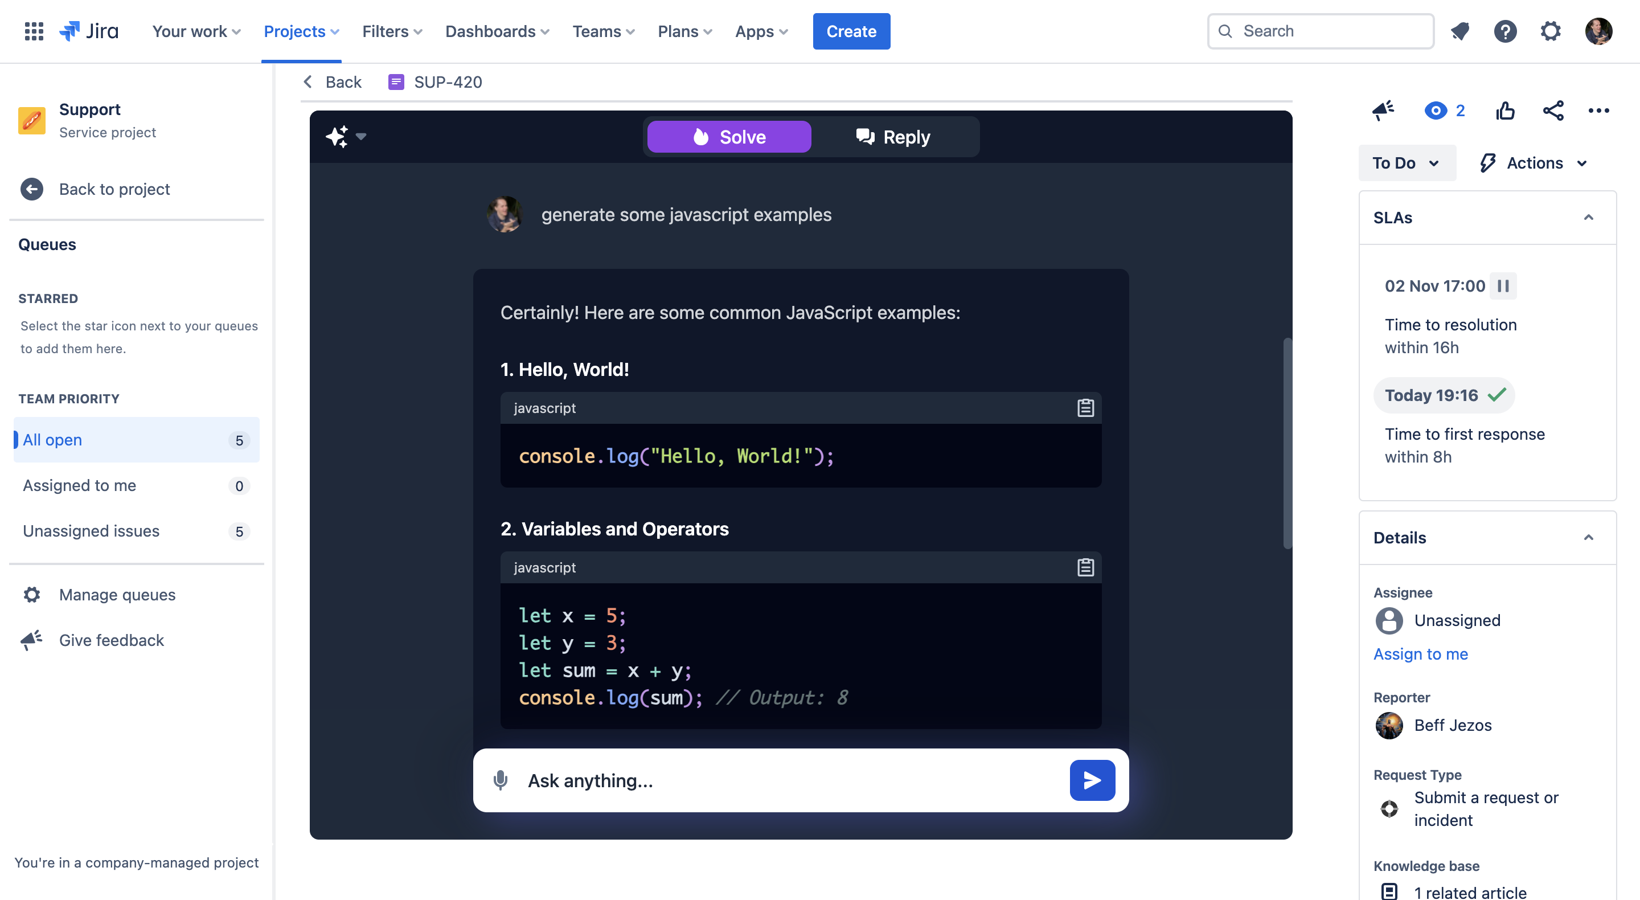Like the issue with thumbs up
Viewport: 1640px width, 900px height.
click(1505, 110)
